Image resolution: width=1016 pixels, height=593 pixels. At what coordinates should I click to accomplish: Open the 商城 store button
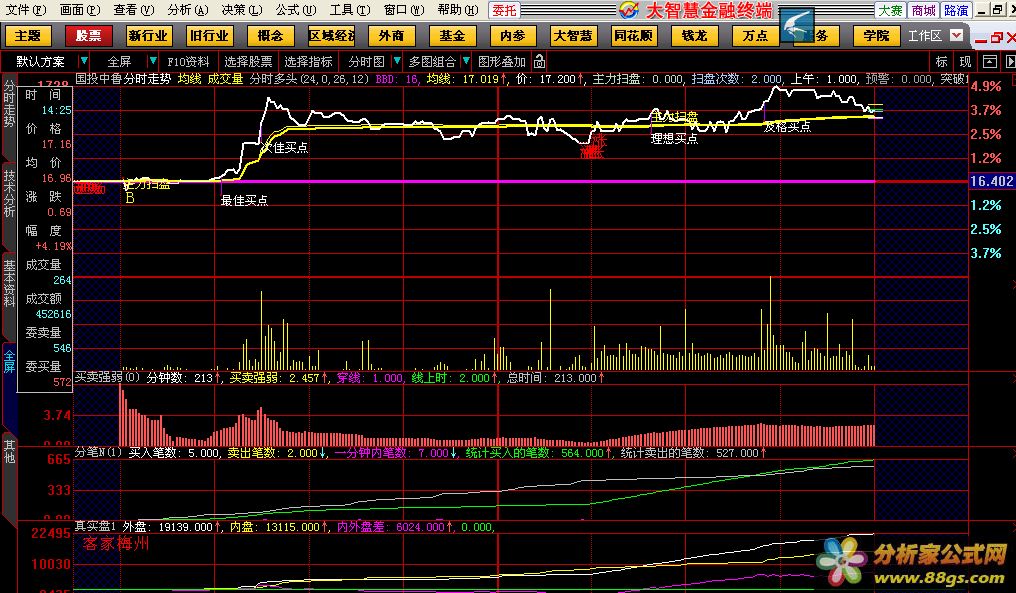pyautogui.click(x=923, y=10)
